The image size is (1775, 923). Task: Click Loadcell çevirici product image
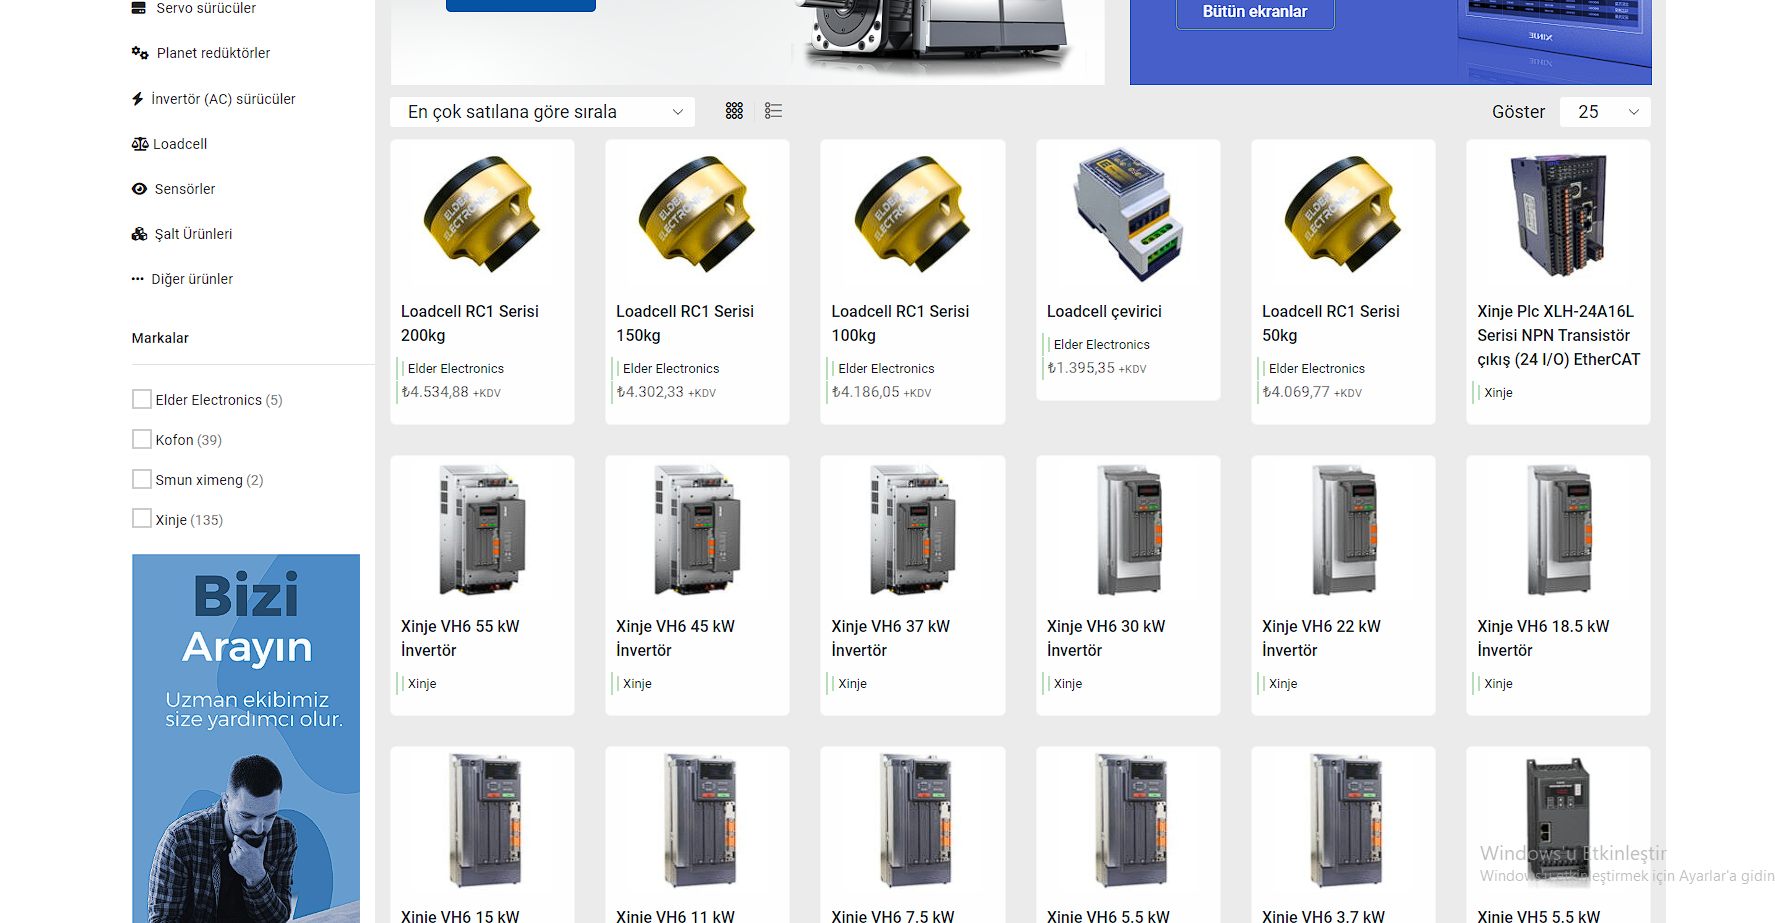pos(1128,214)
